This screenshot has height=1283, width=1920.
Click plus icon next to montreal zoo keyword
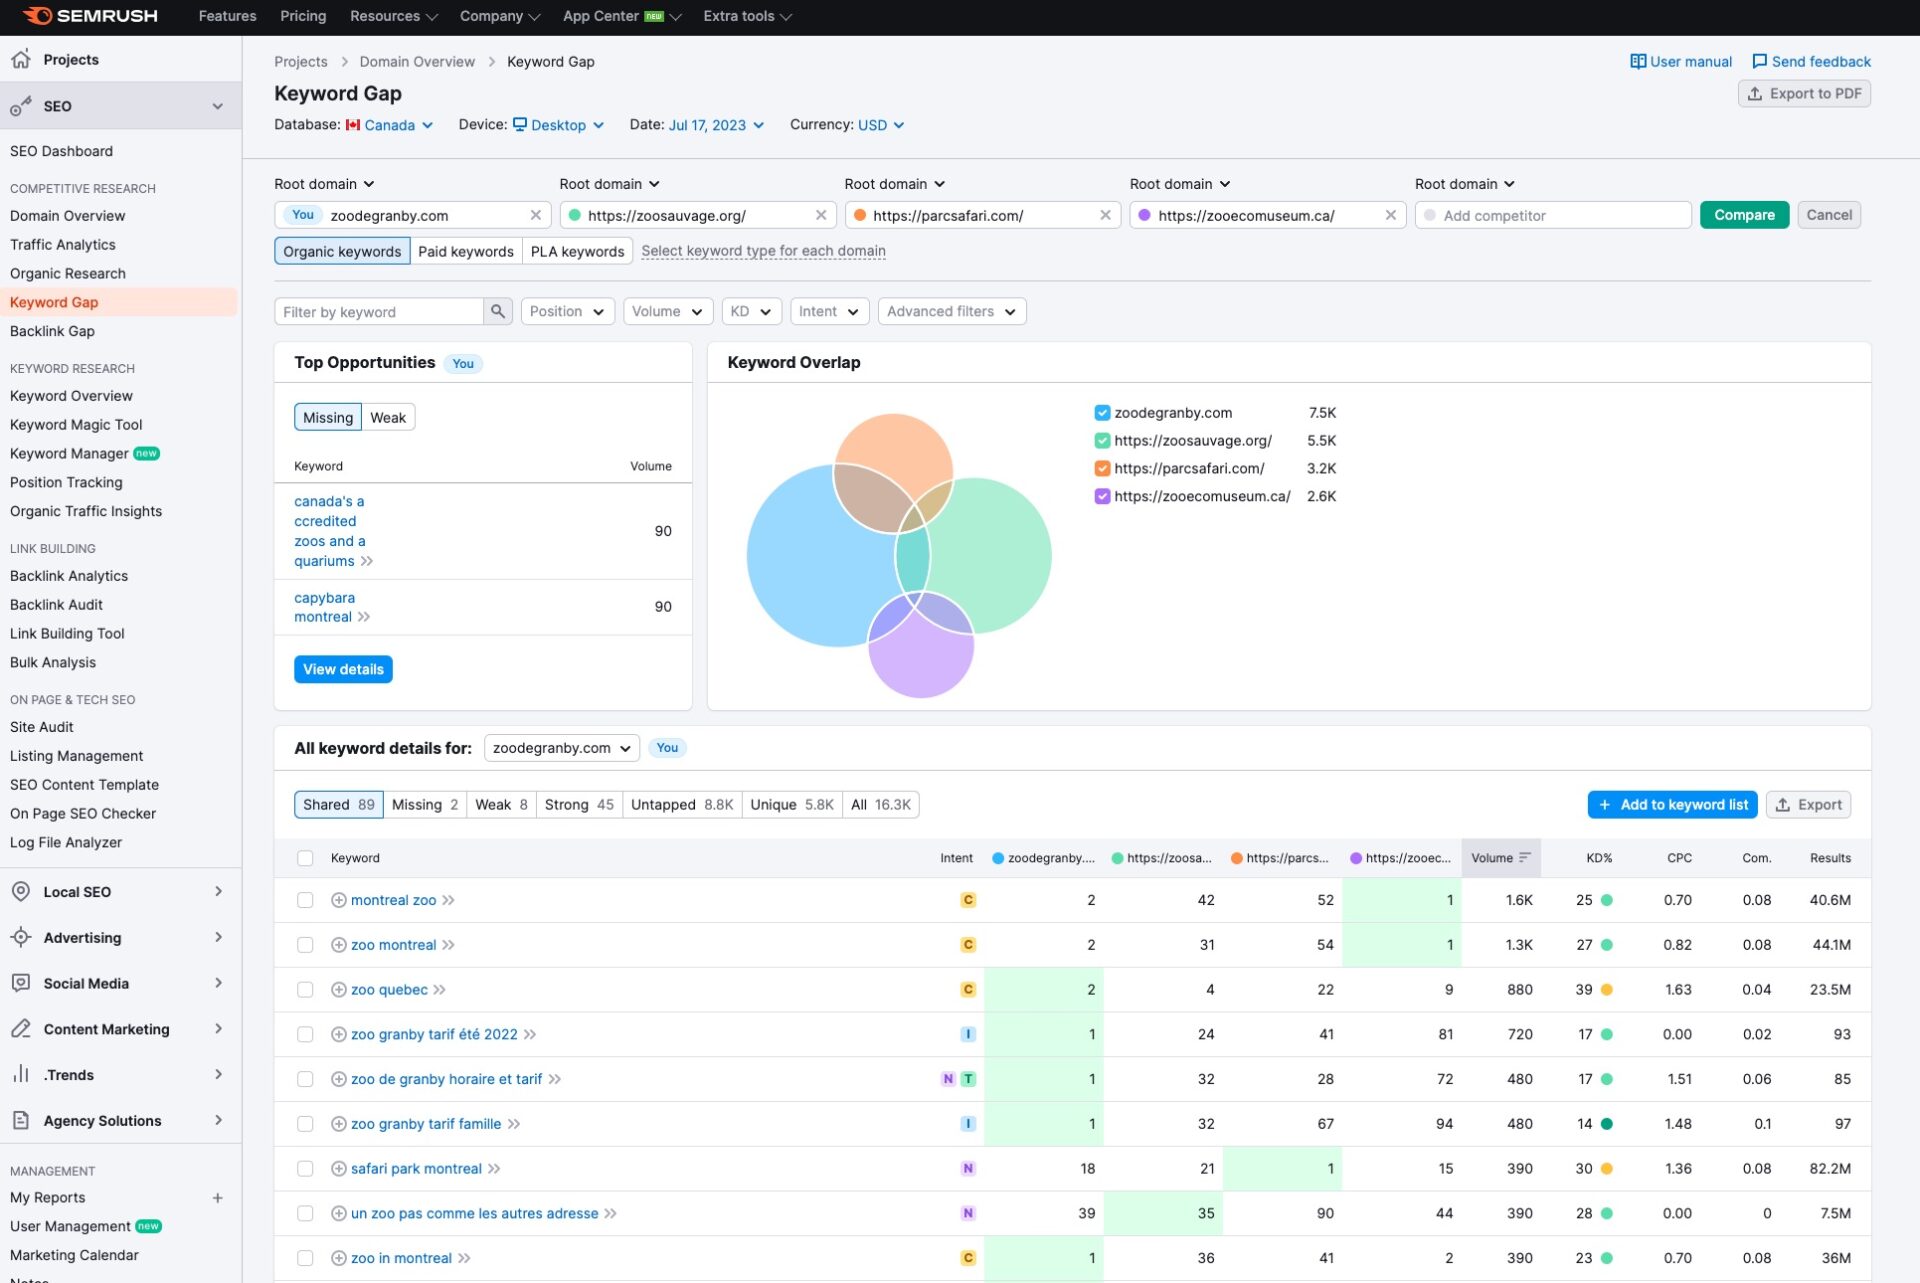point(338,900)
